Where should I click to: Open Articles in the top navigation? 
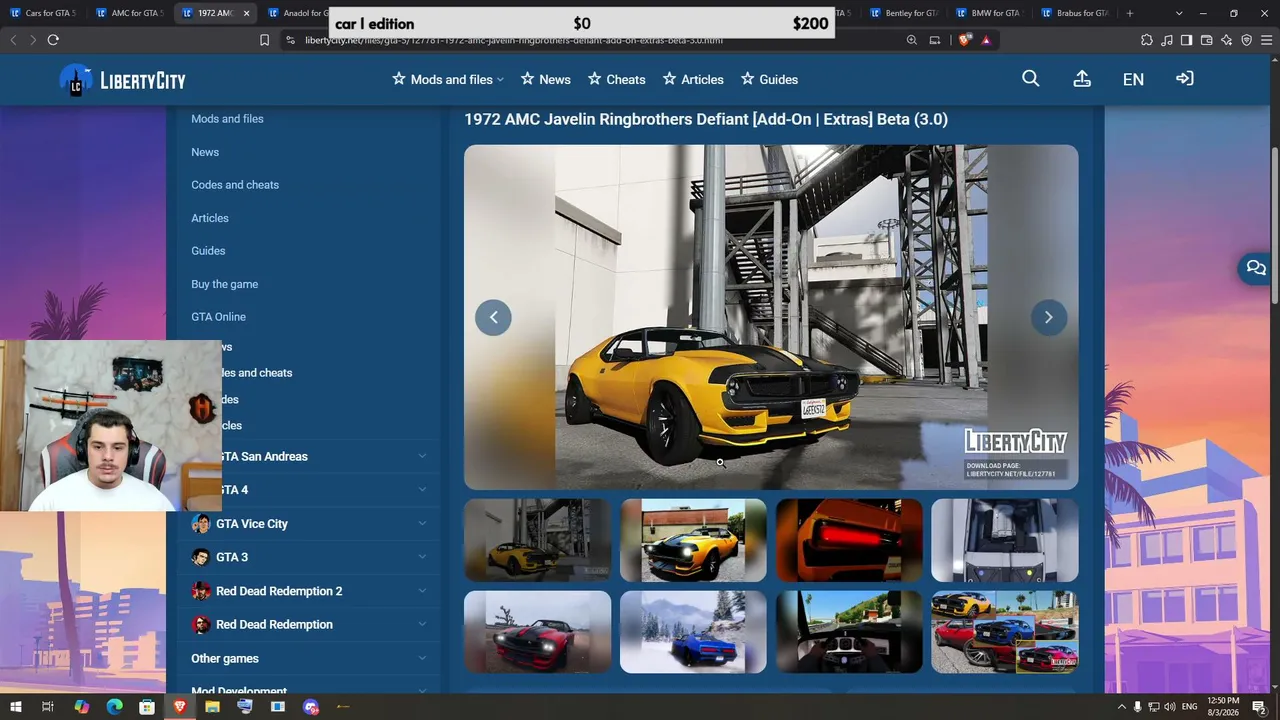pyautogui.click(x=693, y=79)
